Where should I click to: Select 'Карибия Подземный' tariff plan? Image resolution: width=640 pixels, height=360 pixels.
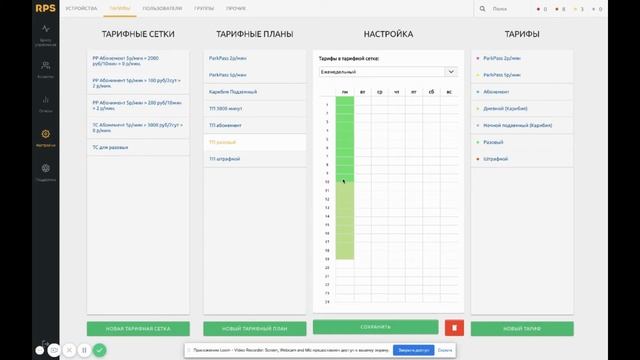(255, 92)
